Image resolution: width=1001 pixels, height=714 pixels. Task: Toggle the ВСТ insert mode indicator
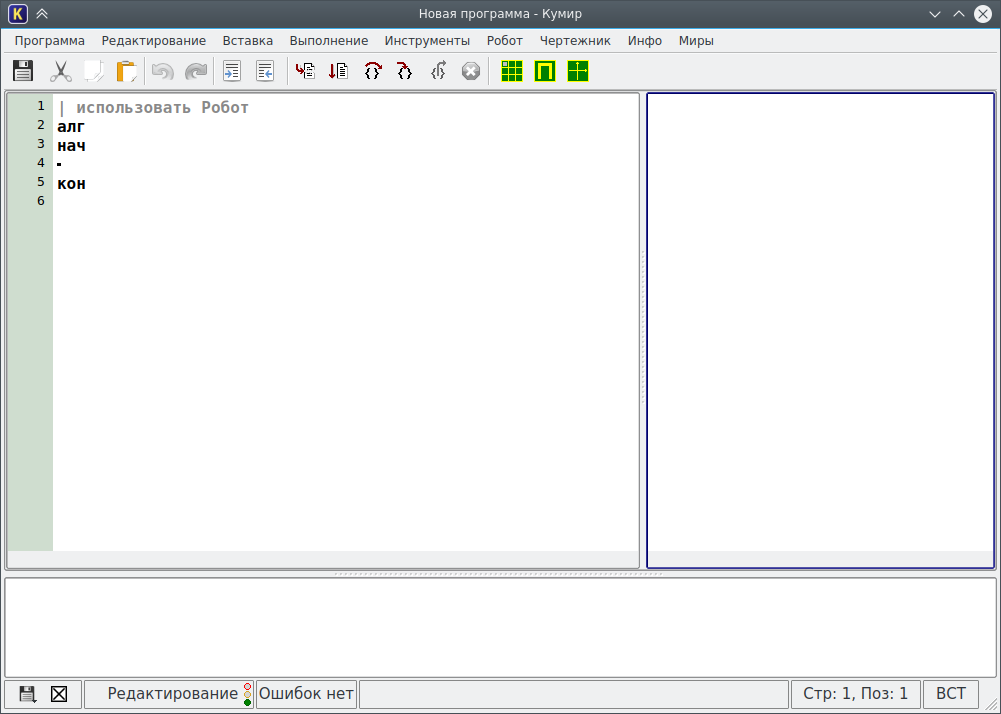tap(950, 694)
